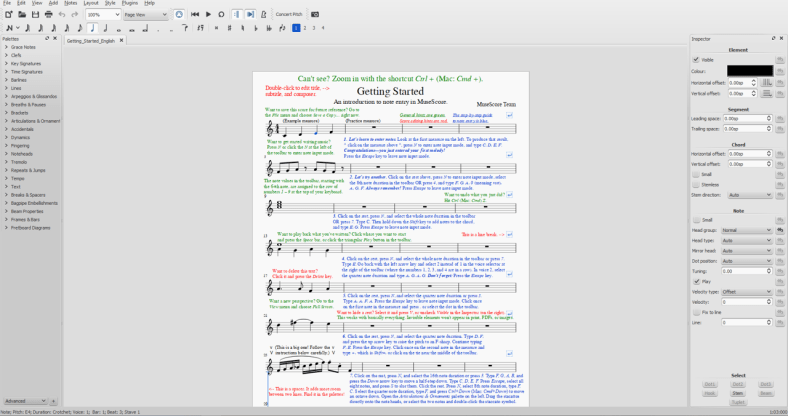Viewport: 788px width, 416px height.
Task: Toggle the metronome icon
Action: pos(262,15)
